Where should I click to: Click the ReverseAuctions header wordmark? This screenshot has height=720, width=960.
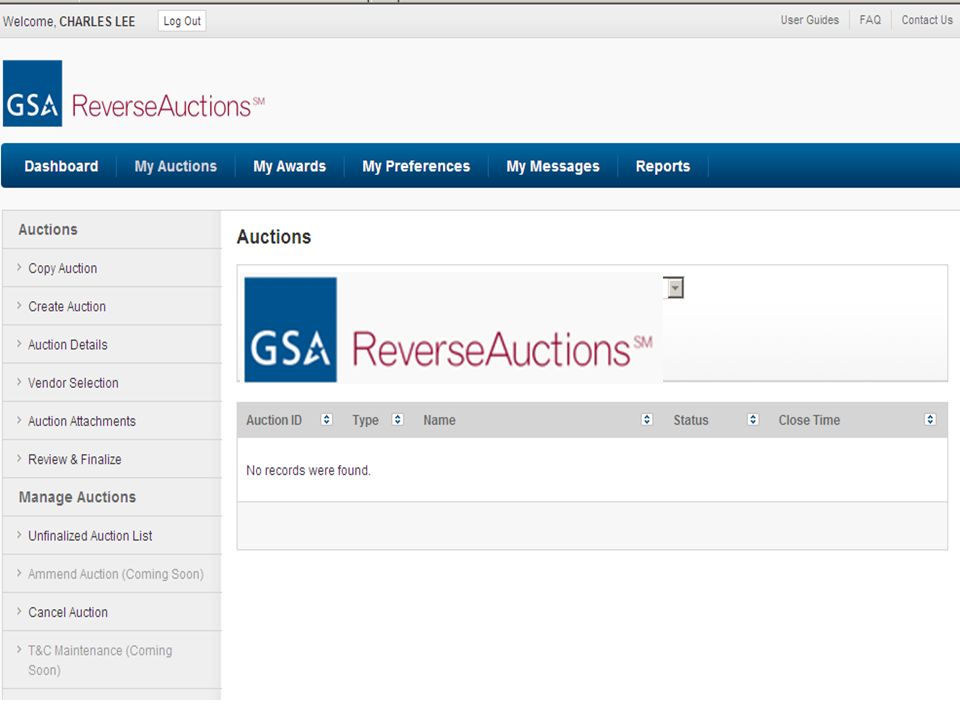pyautogui.click(x=168, y=106)
